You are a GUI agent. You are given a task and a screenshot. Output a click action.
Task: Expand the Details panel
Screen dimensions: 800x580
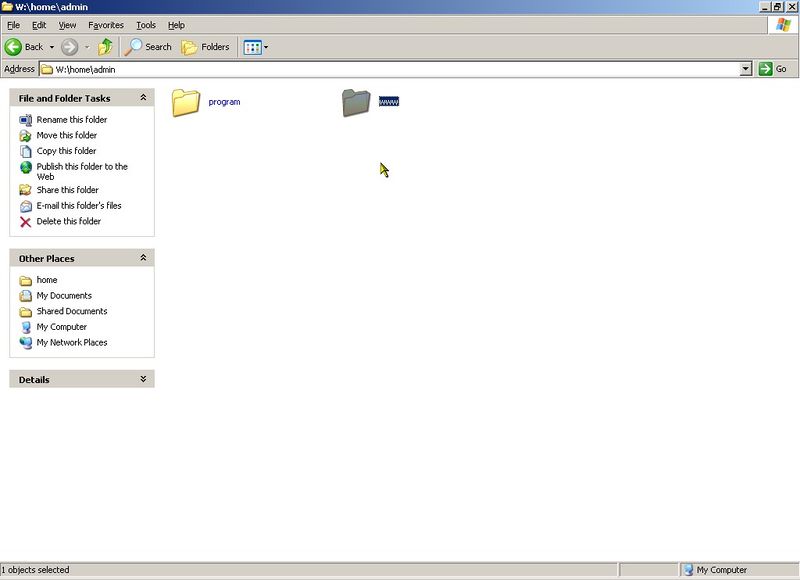143,379
